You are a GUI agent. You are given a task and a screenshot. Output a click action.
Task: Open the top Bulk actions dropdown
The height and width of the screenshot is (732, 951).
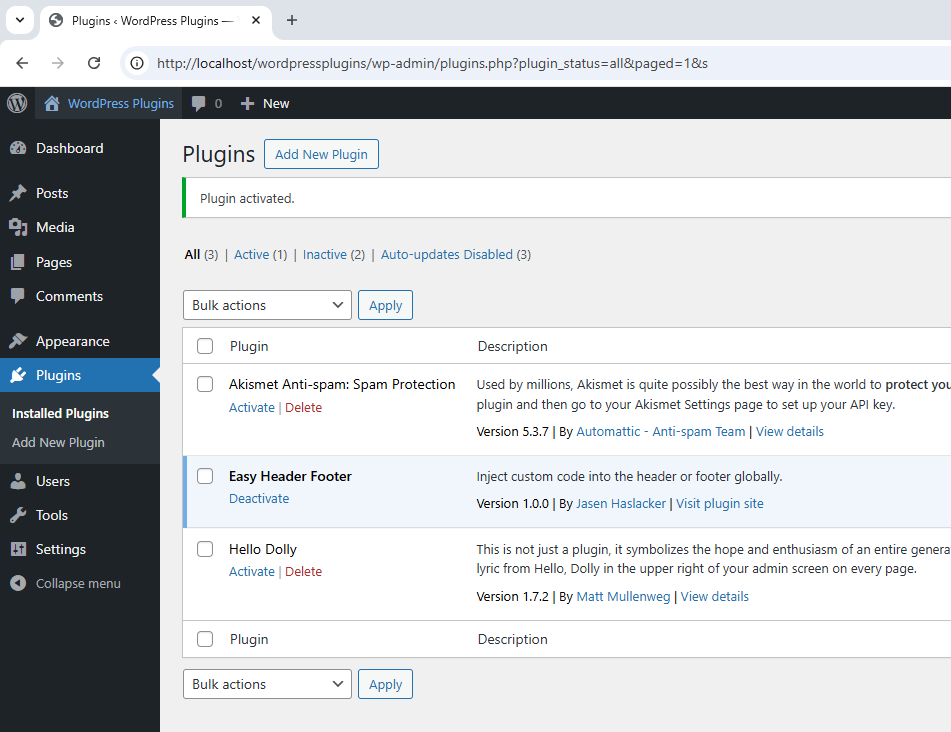point(266,304)
